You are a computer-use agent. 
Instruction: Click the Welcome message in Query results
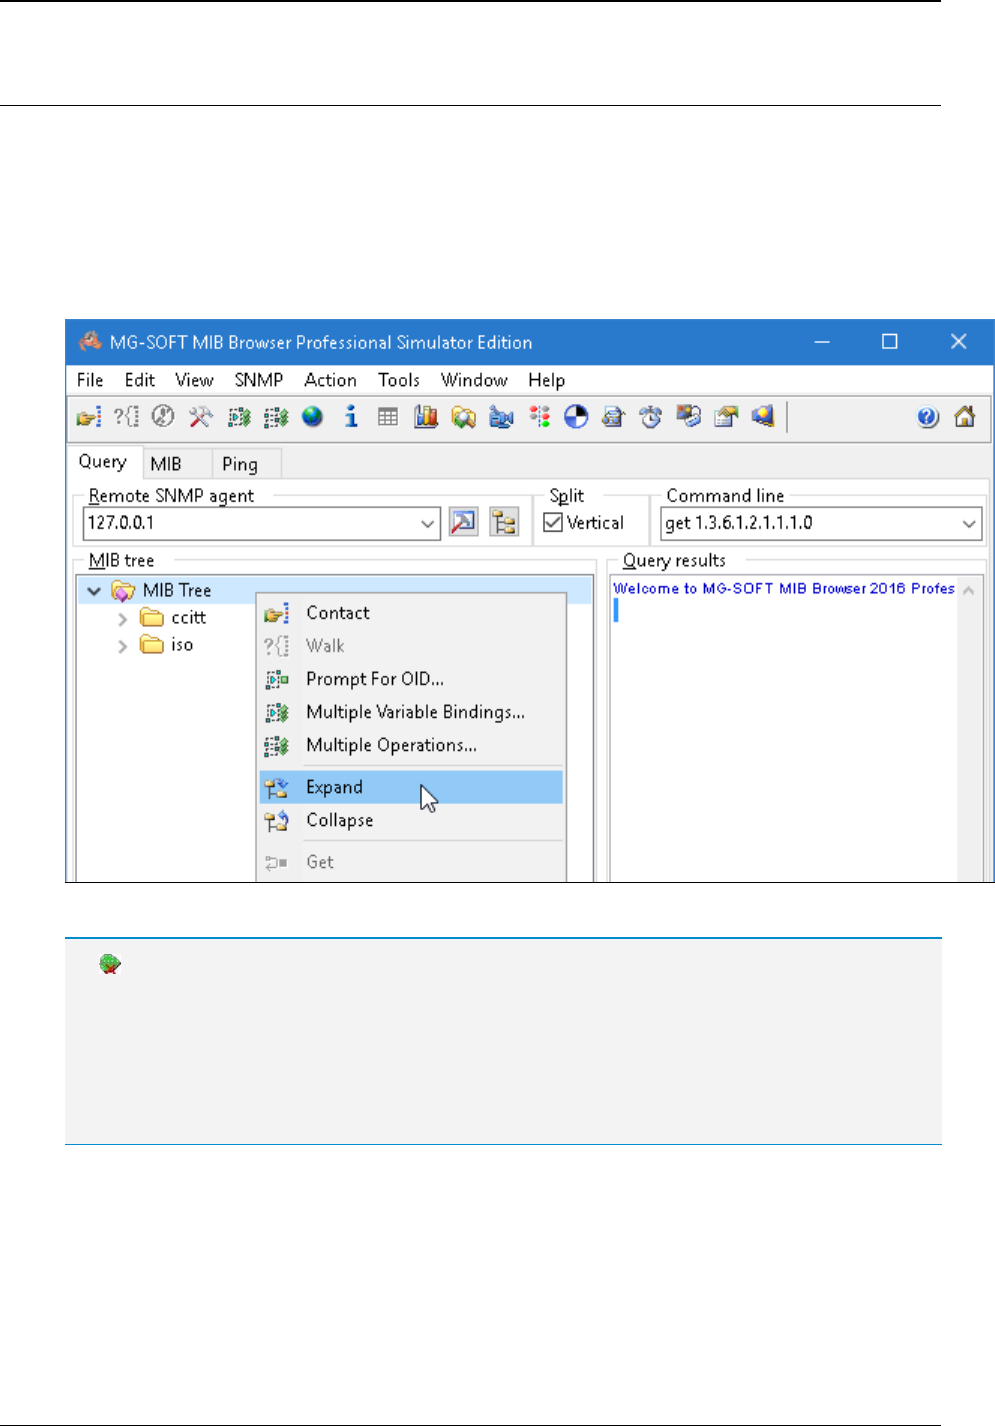pyautogui.click(x=784, y=588)
